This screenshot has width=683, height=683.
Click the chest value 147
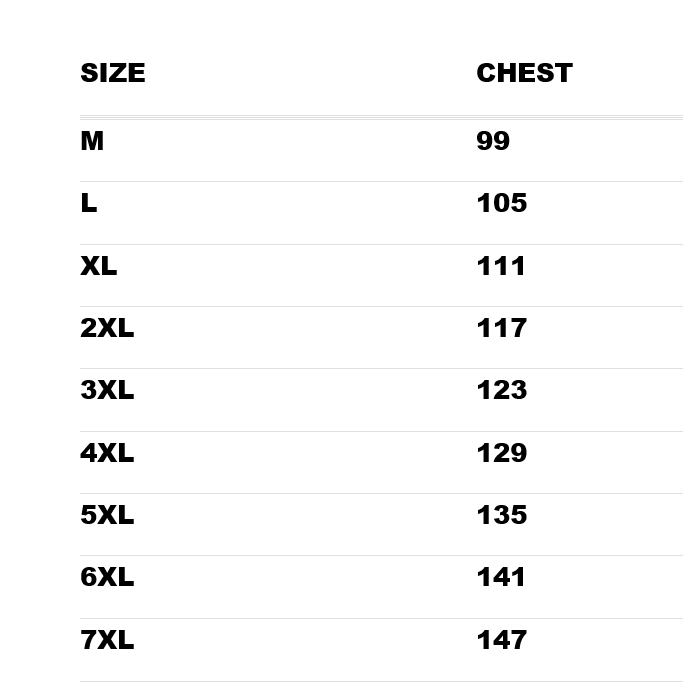click(501, 640)
